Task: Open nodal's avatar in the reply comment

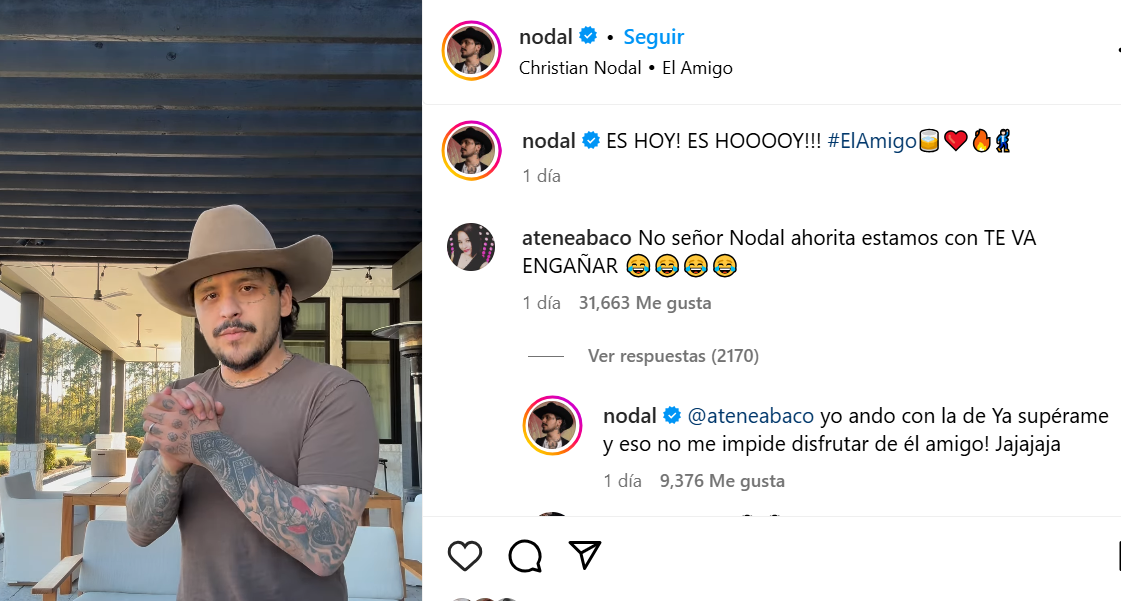Action: [x=553, y=425]
